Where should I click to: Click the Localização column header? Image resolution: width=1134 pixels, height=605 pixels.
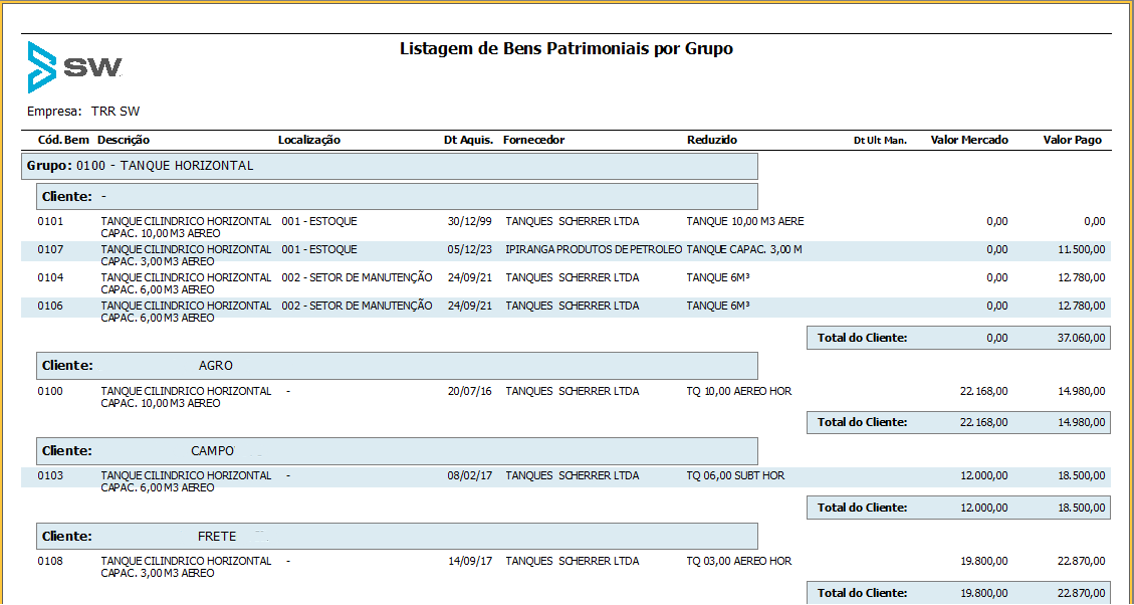309,140
